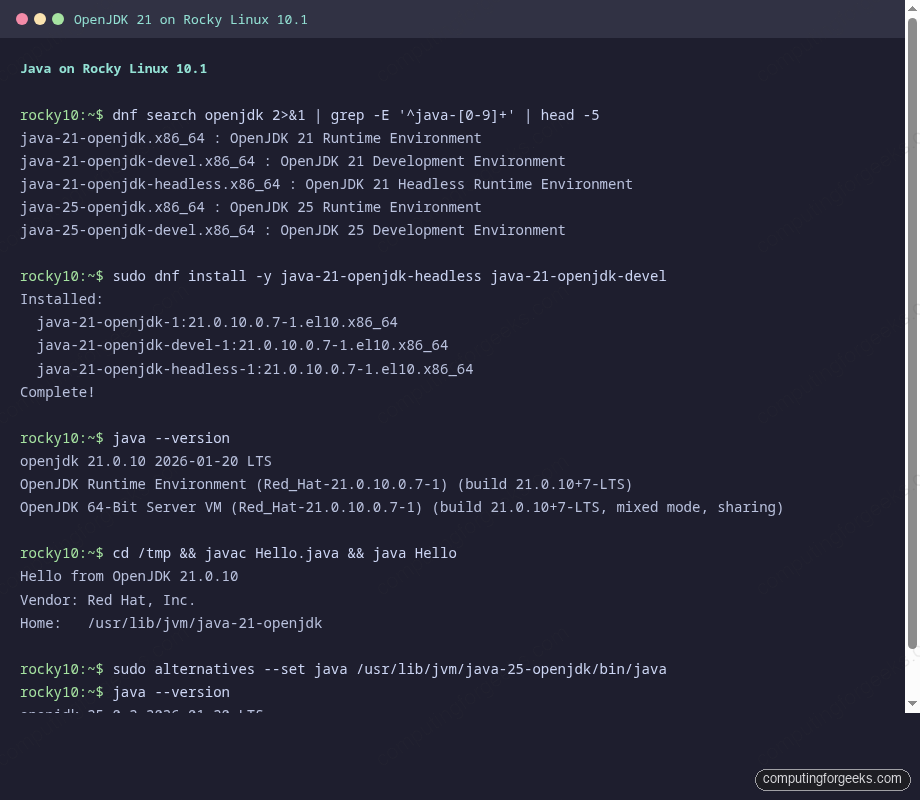Click the window title 'OpenJDK 21 on Rocky Linux 10.1'

pyautogui.click(x=191, y=19)
